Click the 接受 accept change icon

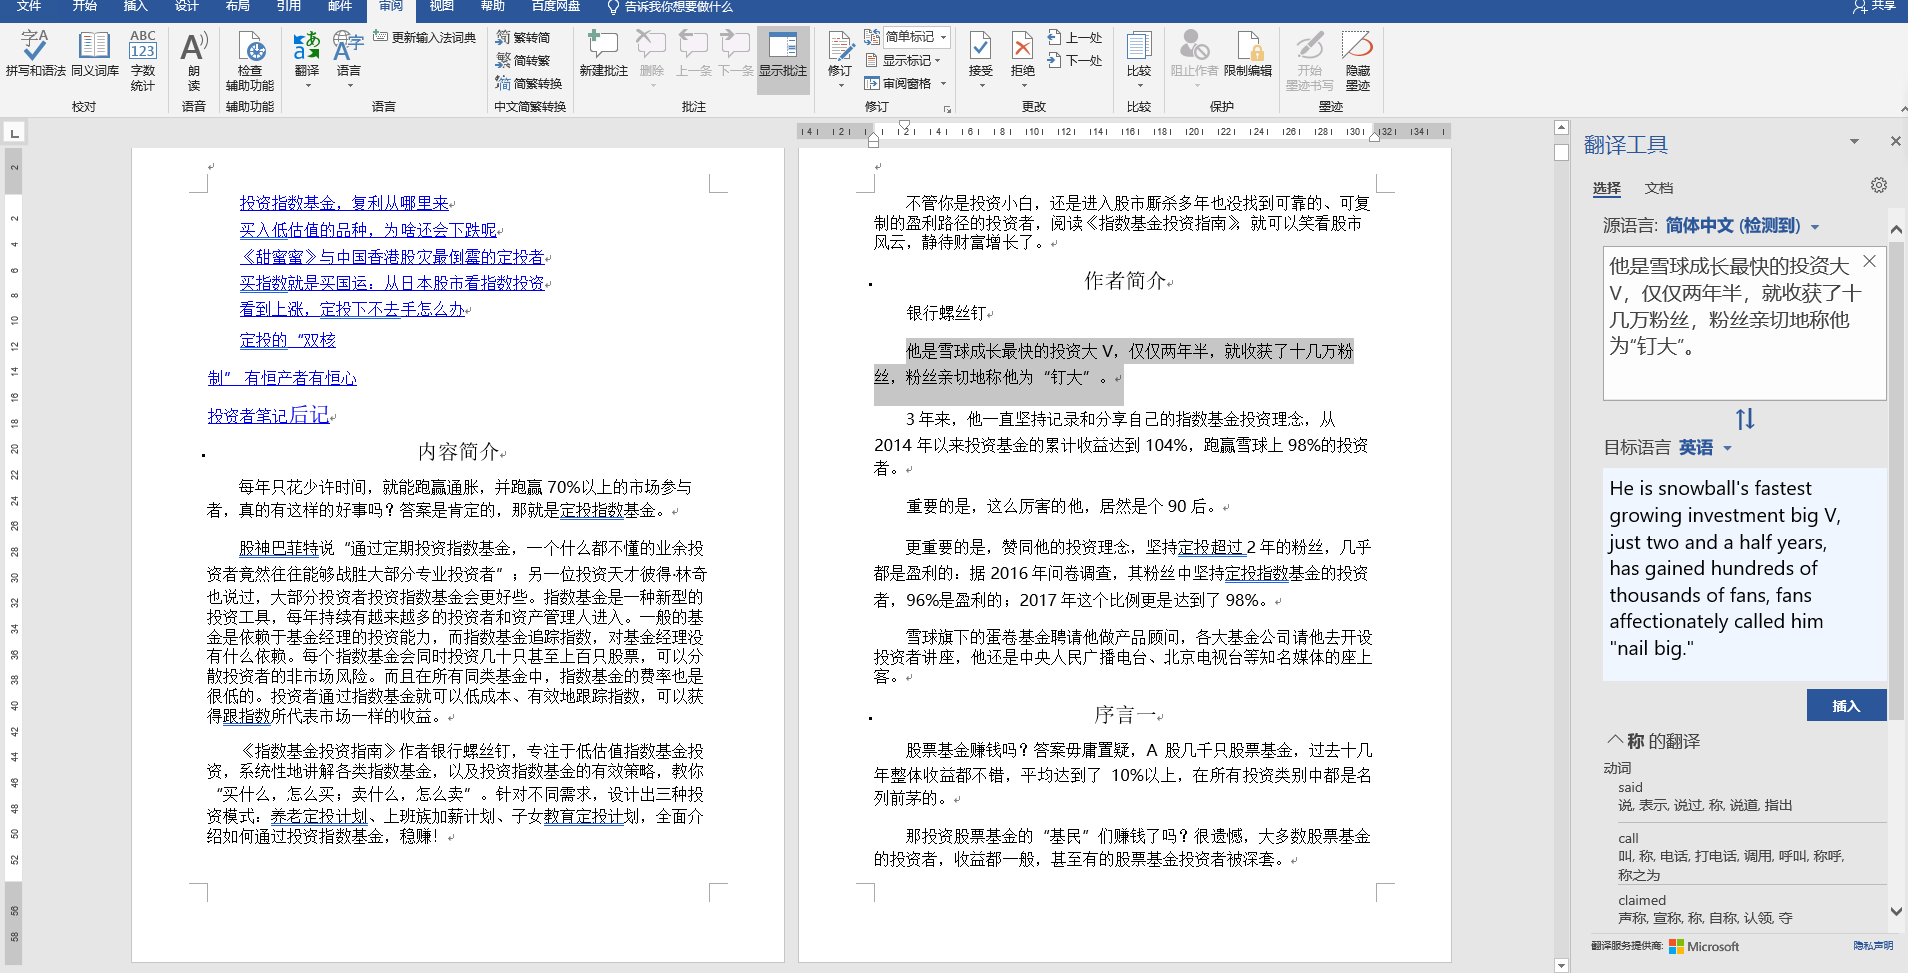[981, 59]
